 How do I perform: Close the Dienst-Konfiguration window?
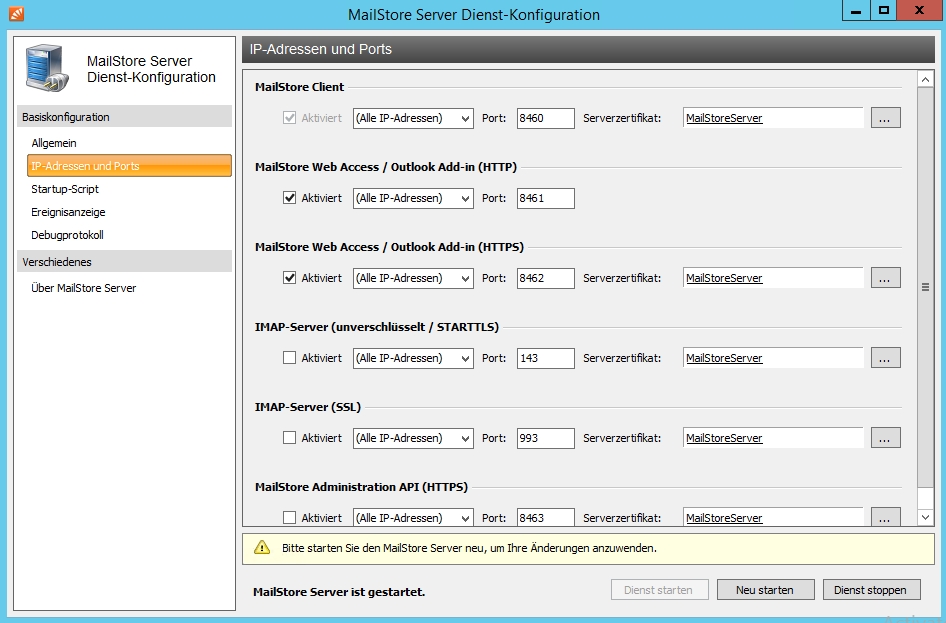coord(919,10)
